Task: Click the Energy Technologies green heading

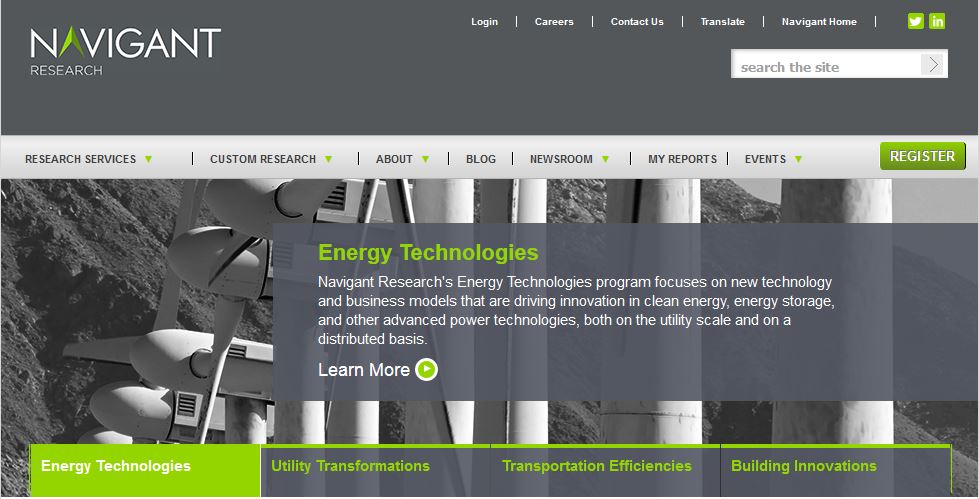Action: coord(428,252)
